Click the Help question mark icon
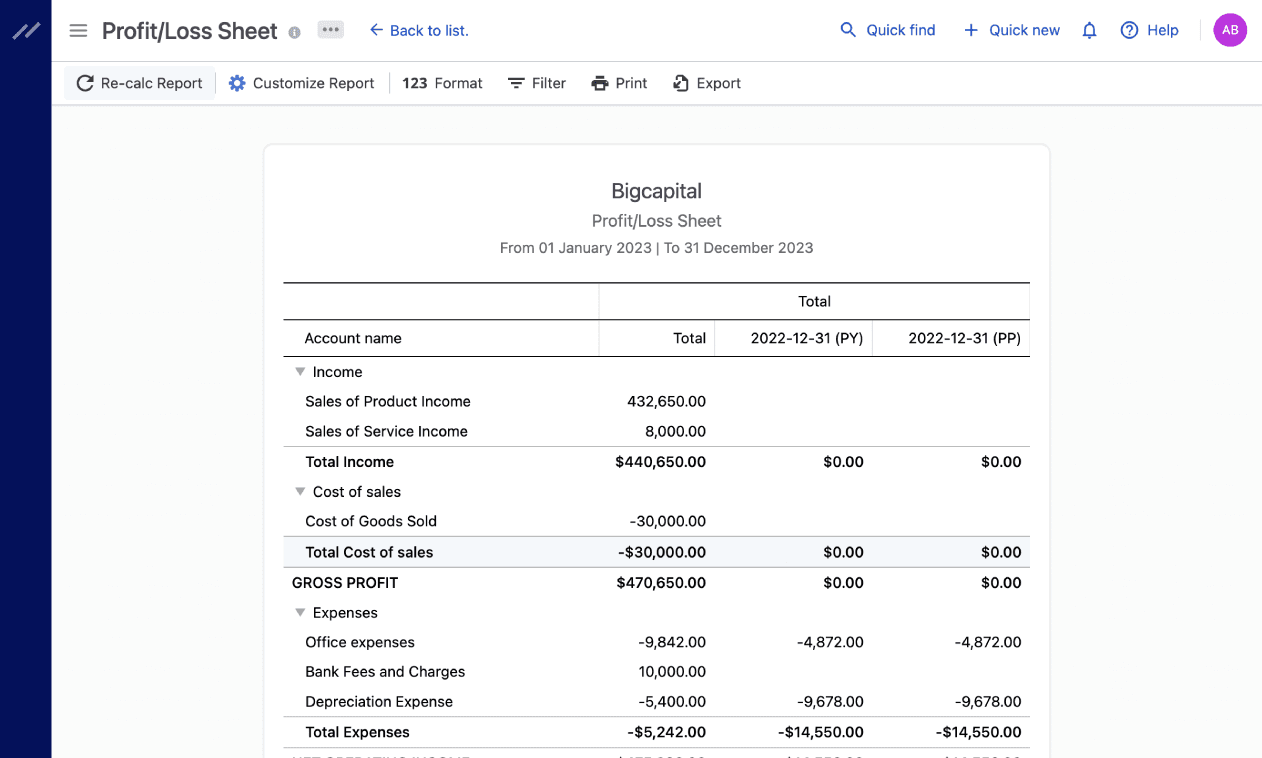 [x=1129, y=30]
